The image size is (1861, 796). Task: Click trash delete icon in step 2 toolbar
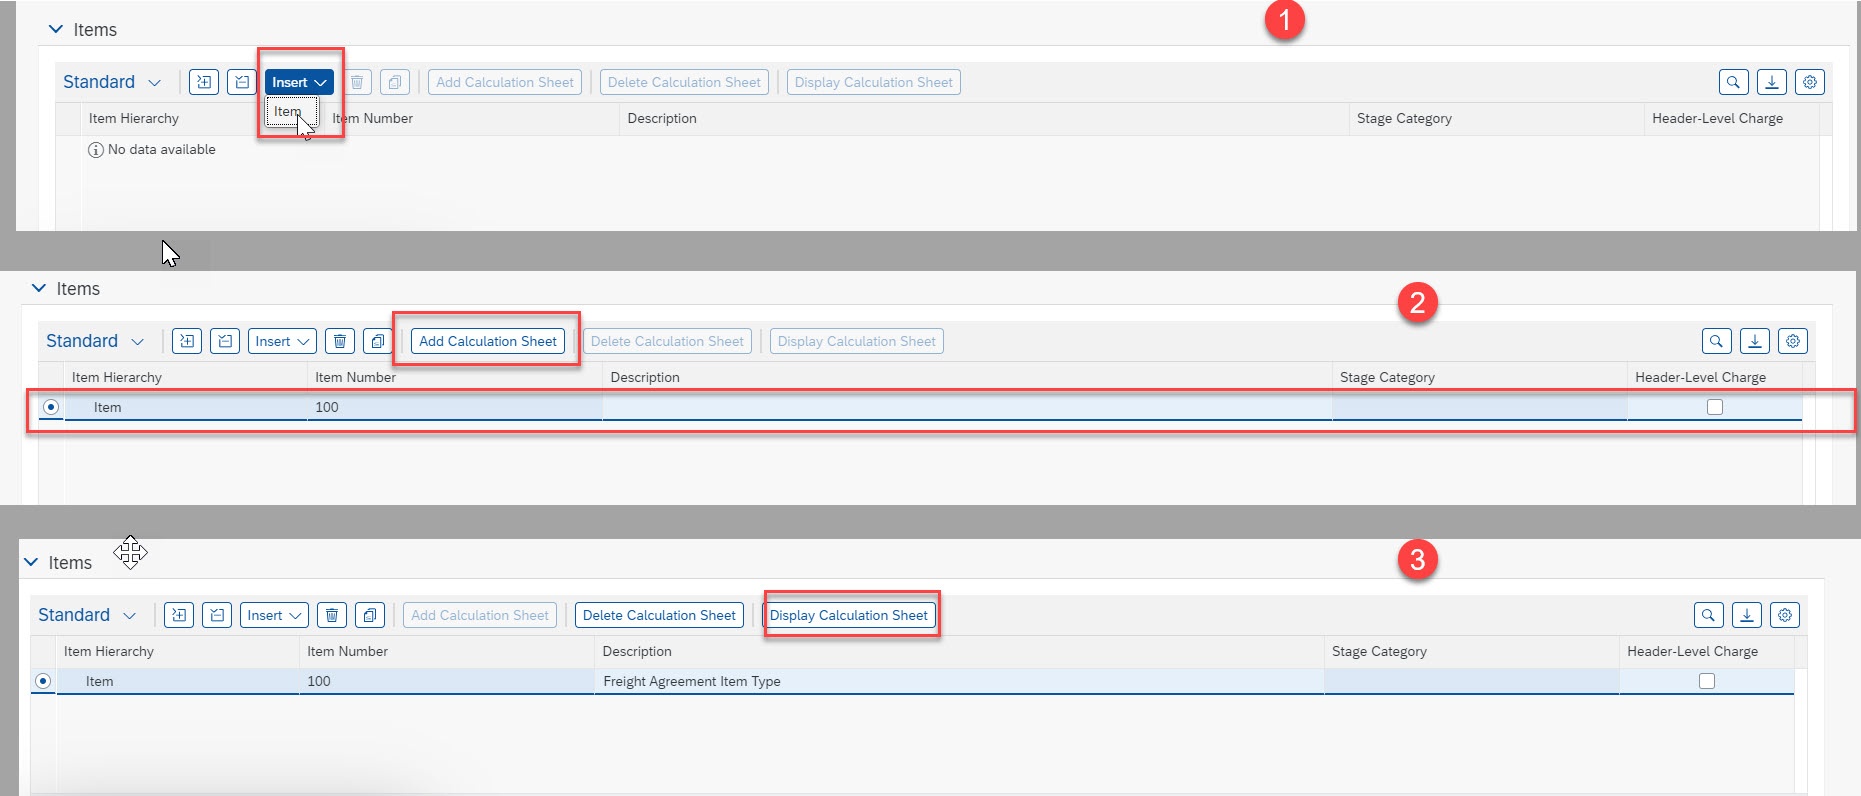click(340, 341)
